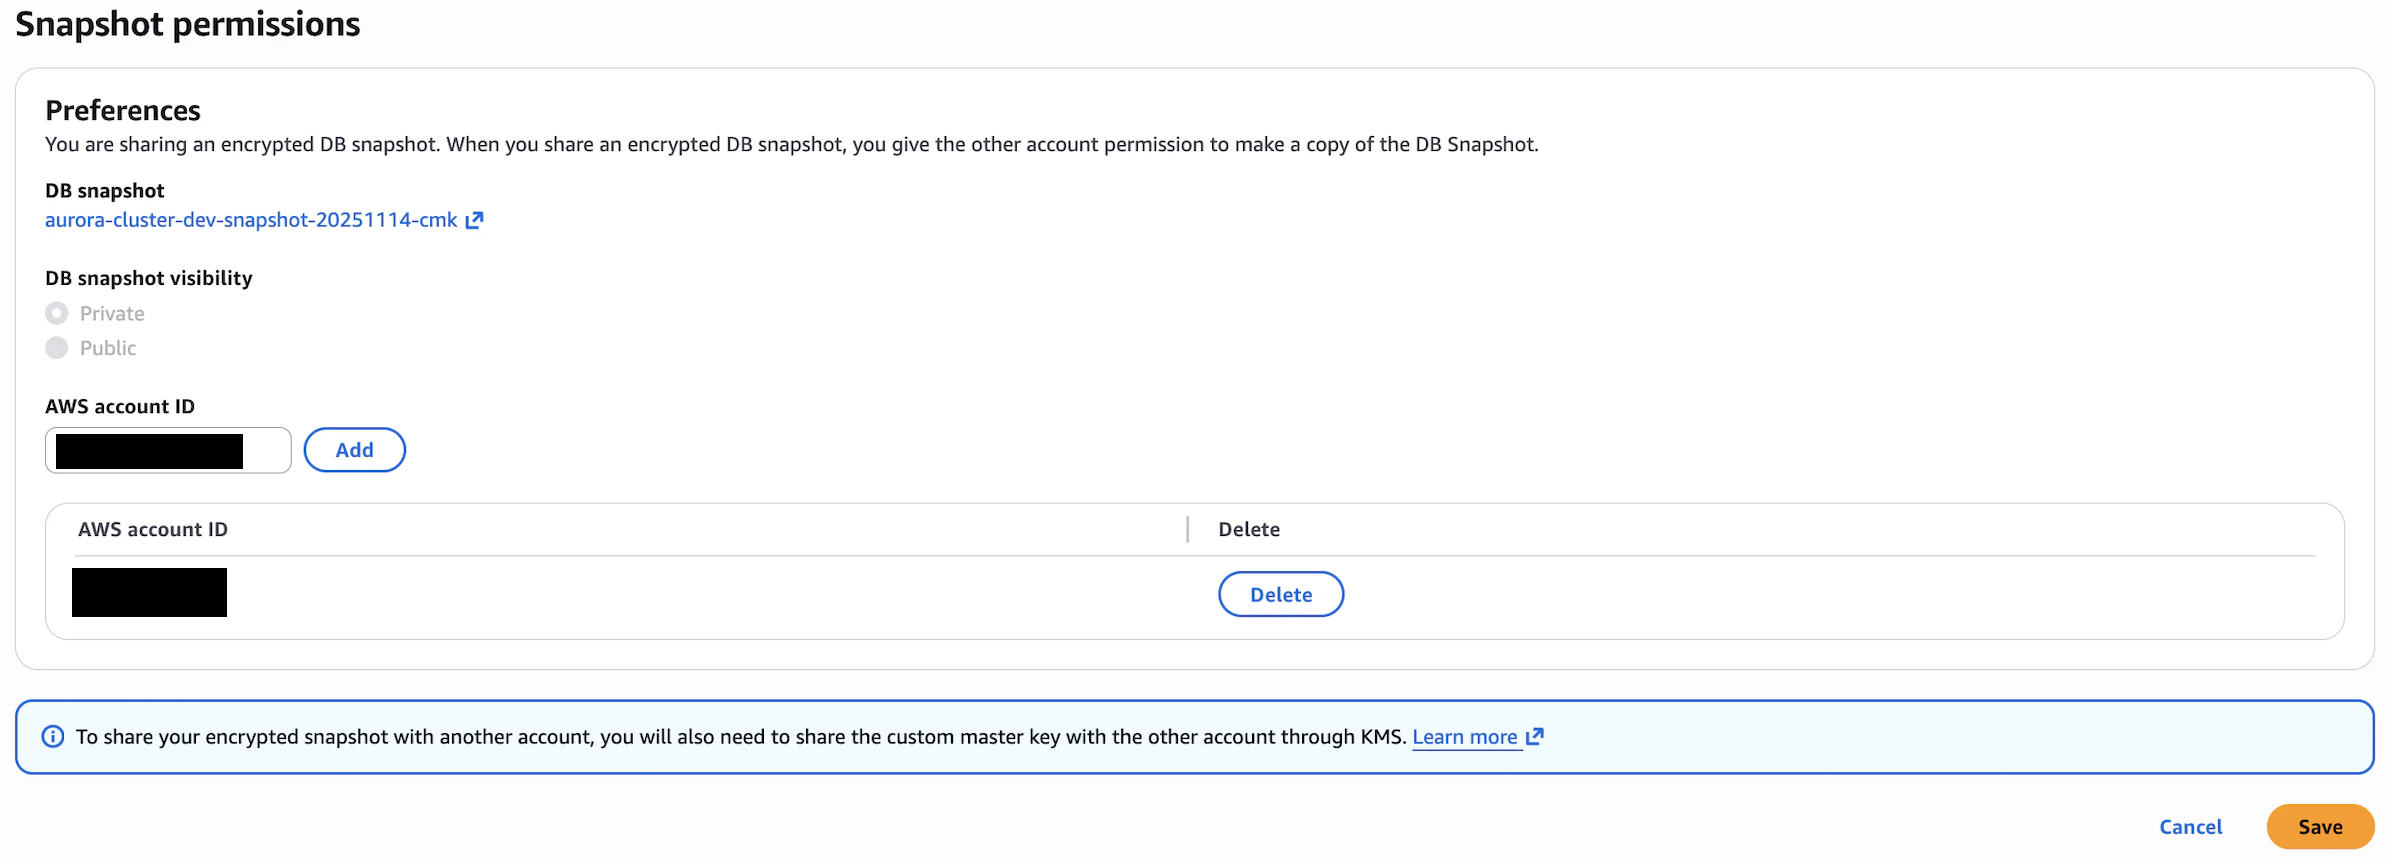Screen dimensions: 2392x864
Task: Click the DB snapshot visibility label
Action: point(149,278)
